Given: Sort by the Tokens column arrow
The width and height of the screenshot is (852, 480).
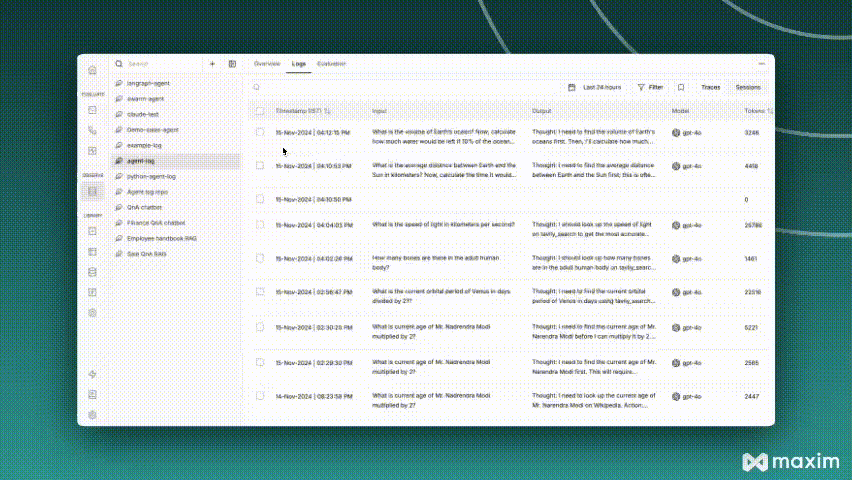Looking at the screenshot, I should [x=770, y=111].
